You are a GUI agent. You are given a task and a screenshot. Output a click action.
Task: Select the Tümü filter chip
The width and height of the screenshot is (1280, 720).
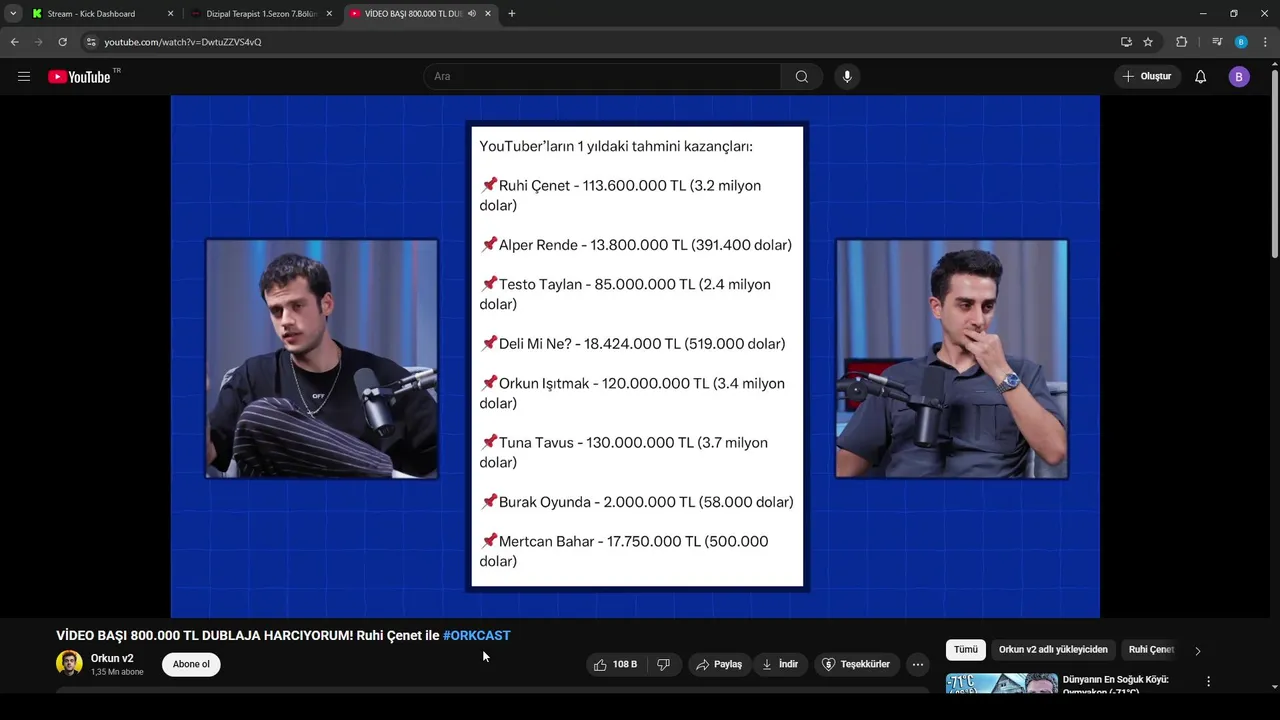(966, 650)
